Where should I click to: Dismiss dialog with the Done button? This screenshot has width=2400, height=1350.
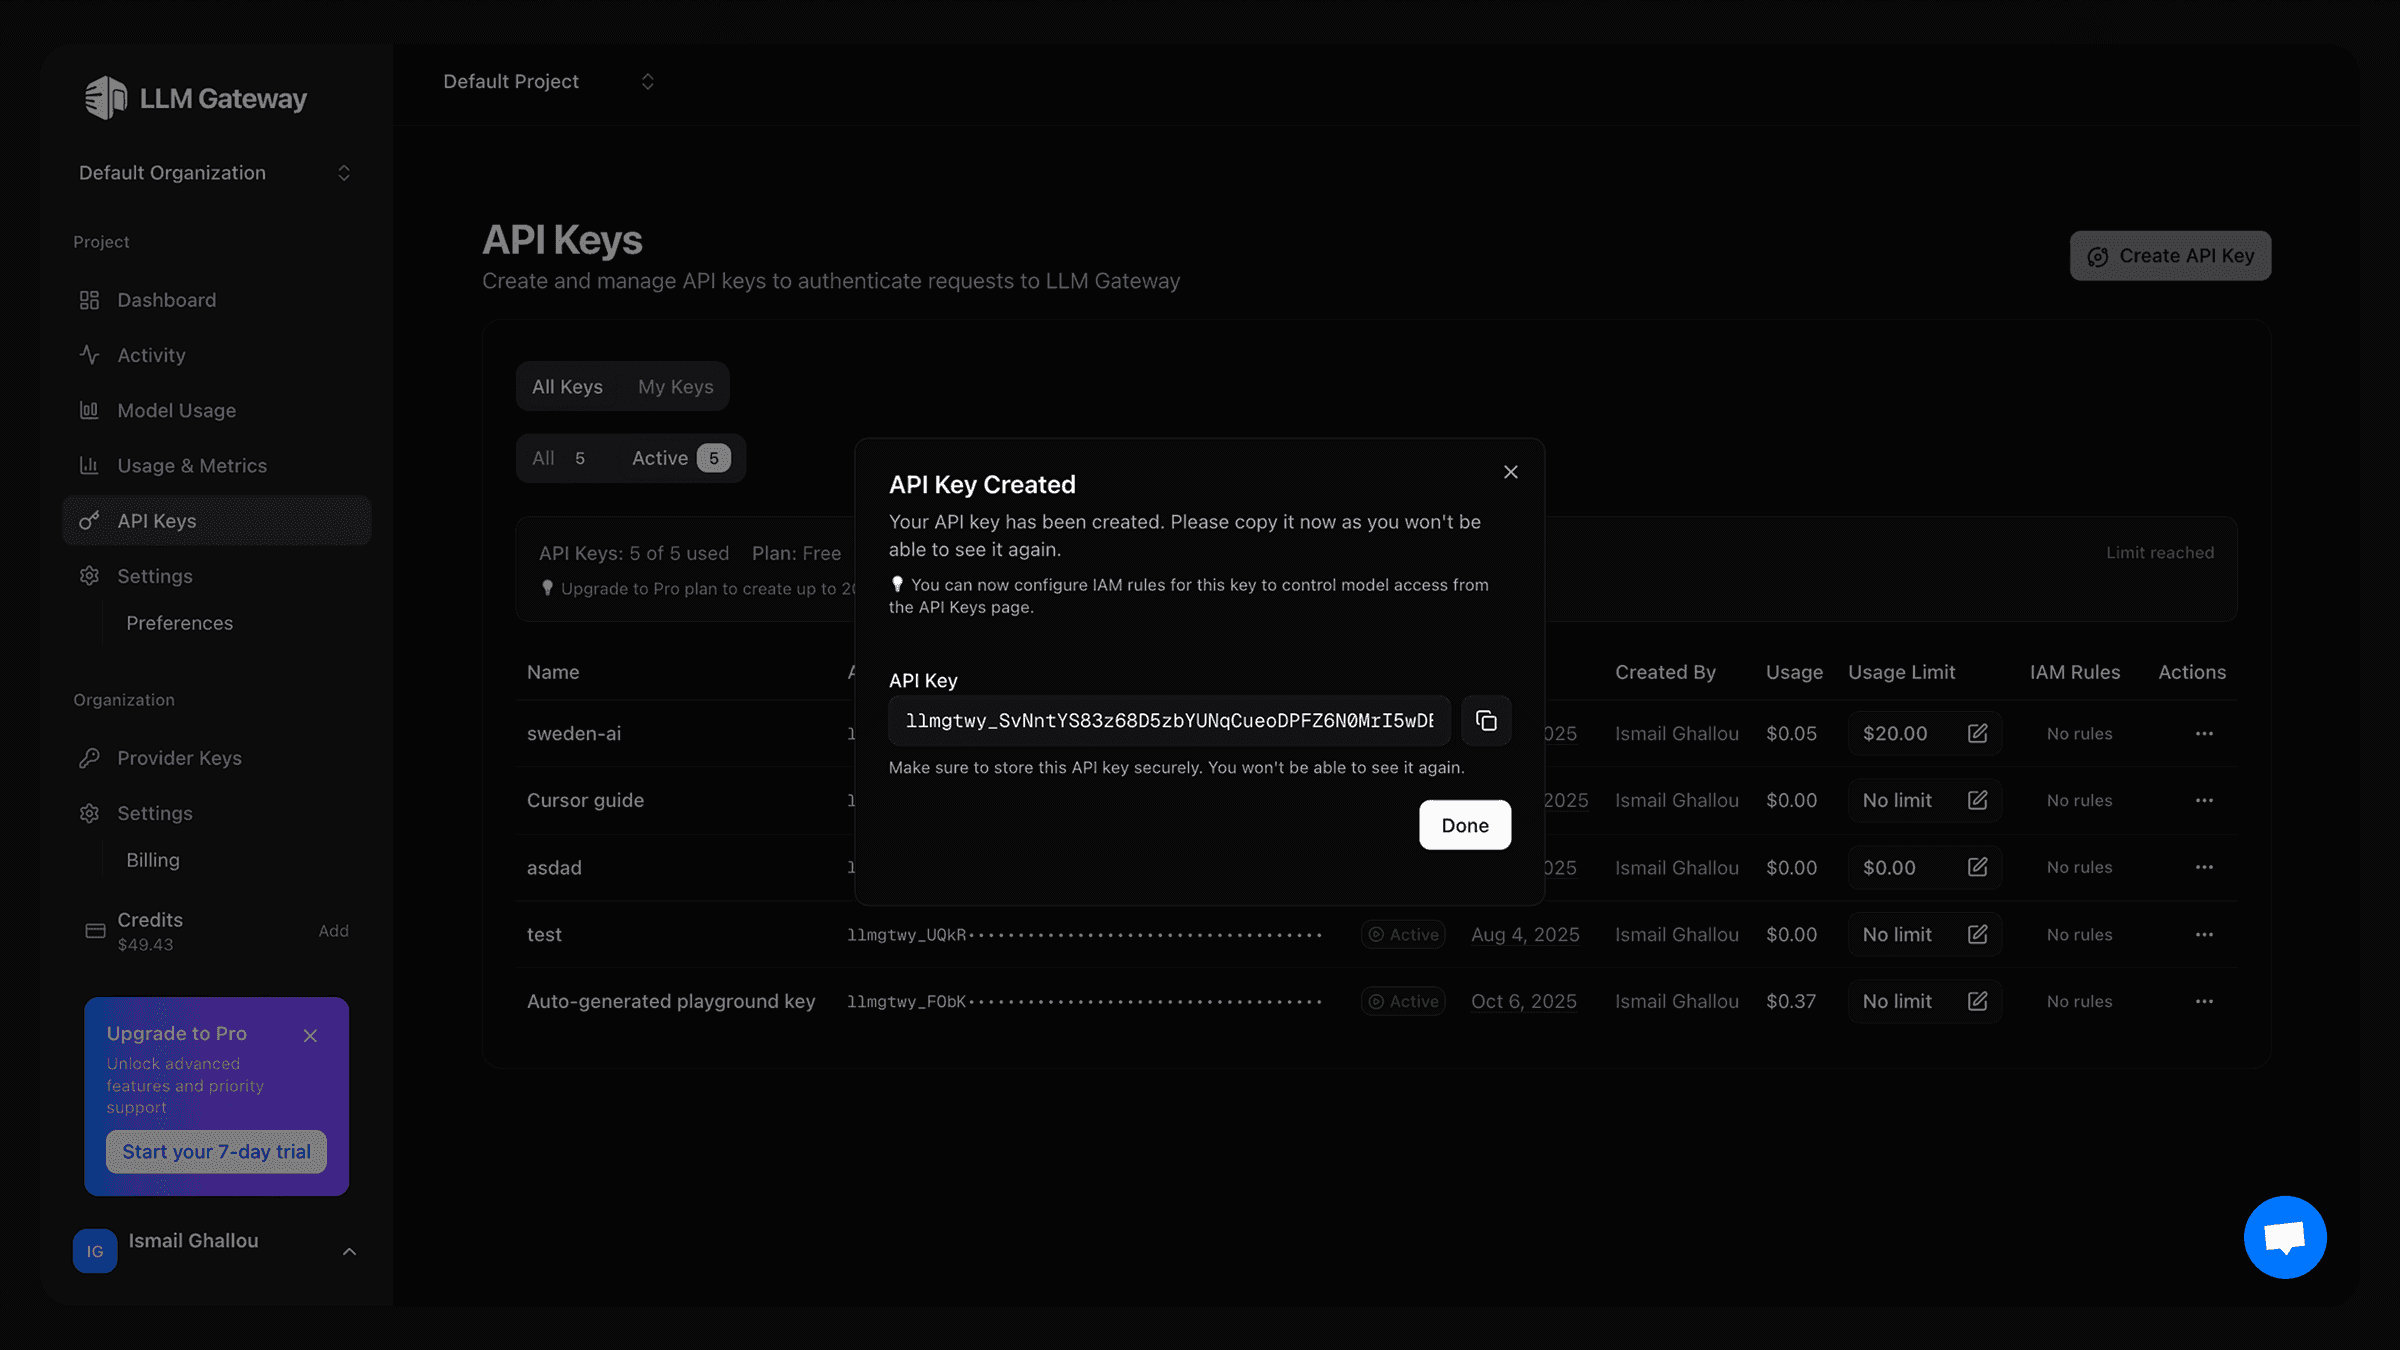click(1464, 824)
